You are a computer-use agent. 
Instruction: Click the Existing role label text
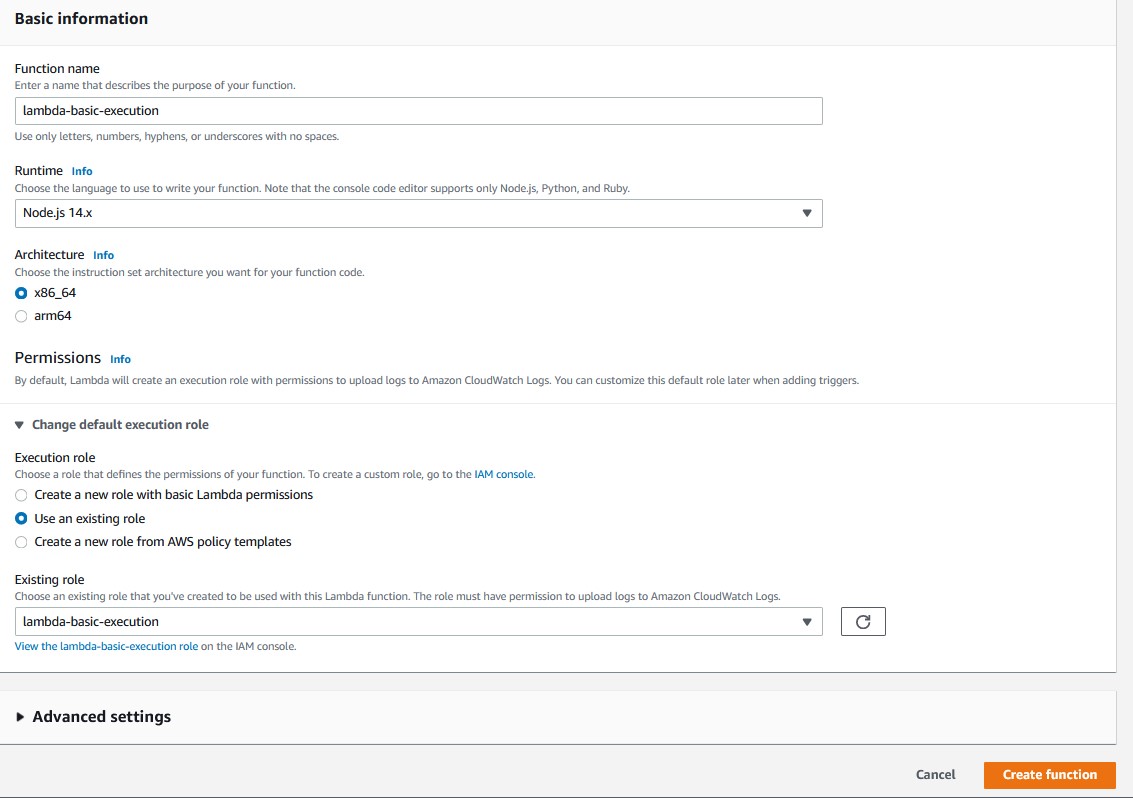(49, 580)
